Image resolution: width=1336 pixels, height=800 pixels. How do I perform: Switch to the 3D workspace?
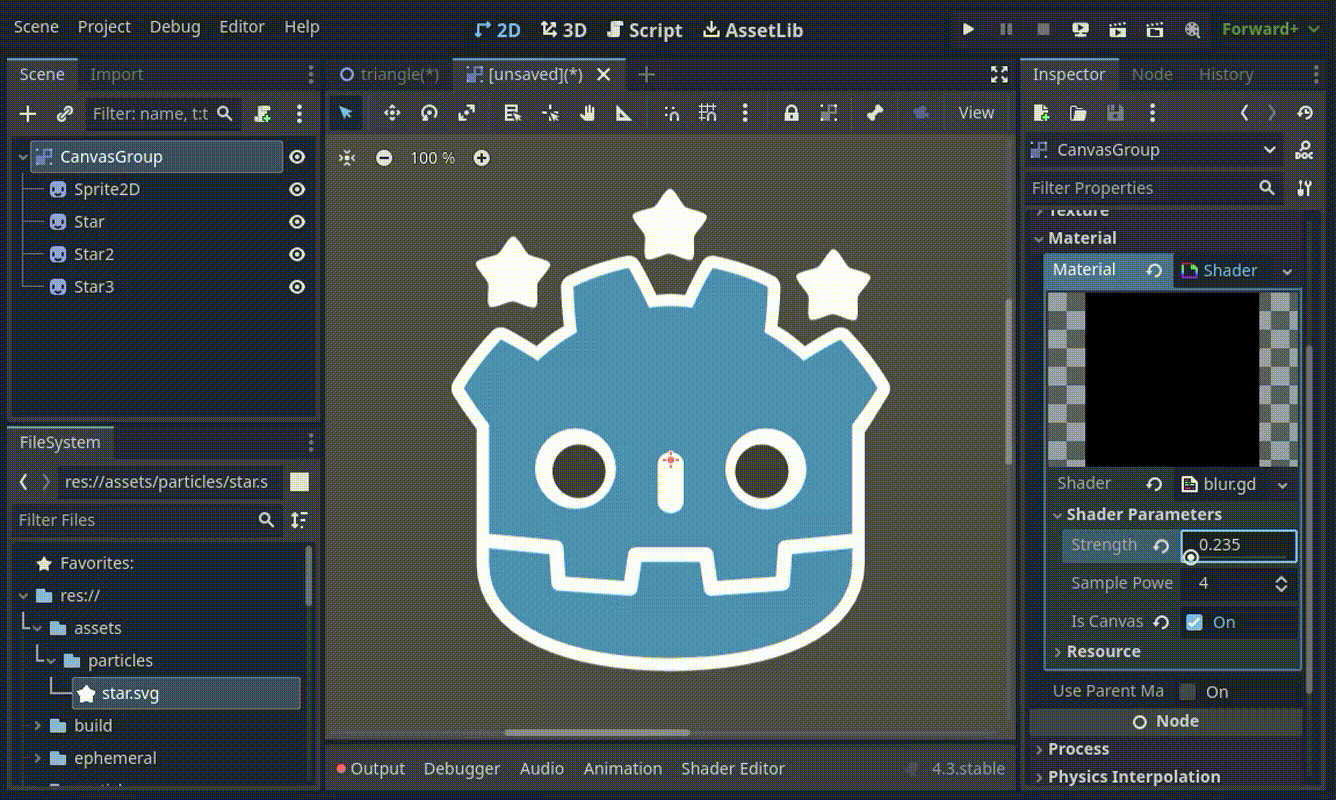pyautogui.click(x=564, y=30)
